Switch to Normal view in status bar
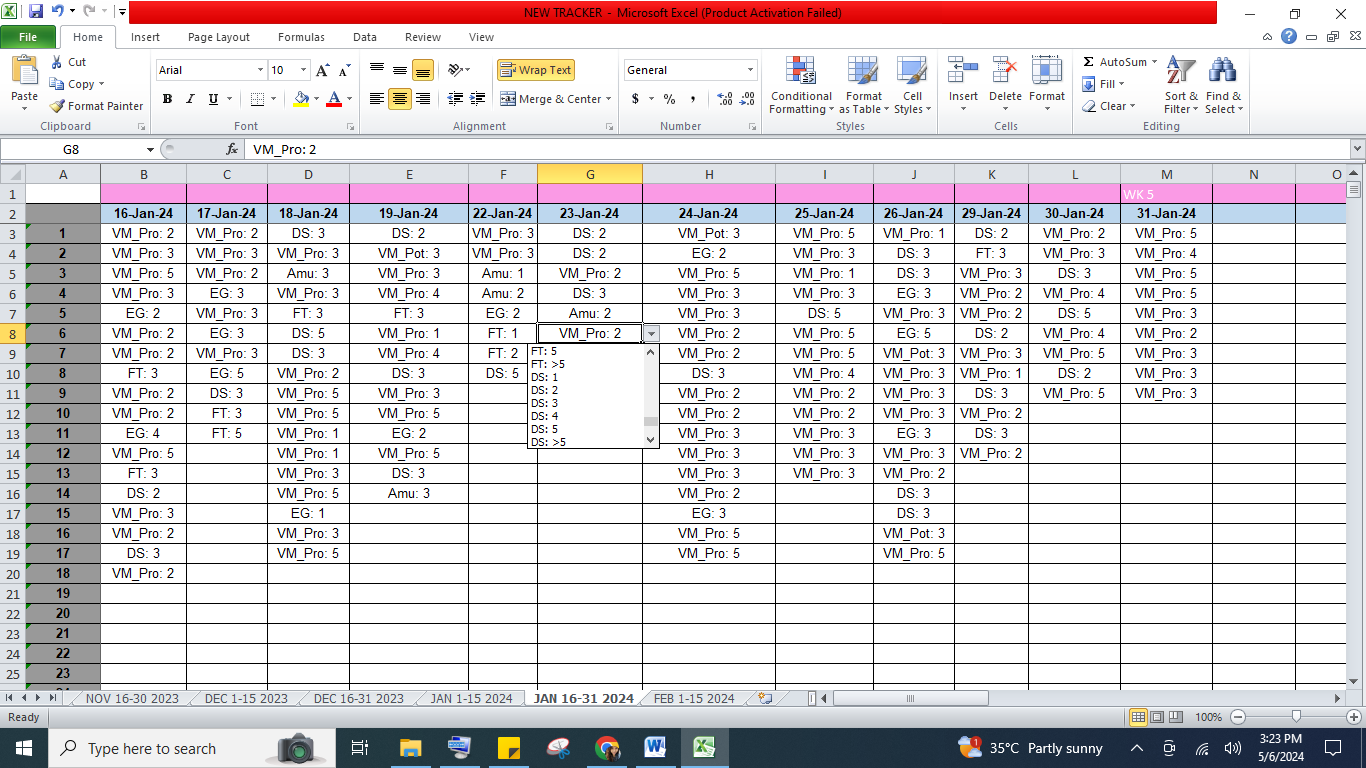Image resolution: width=1366 pixels, height=768 pixels. 1138,717
